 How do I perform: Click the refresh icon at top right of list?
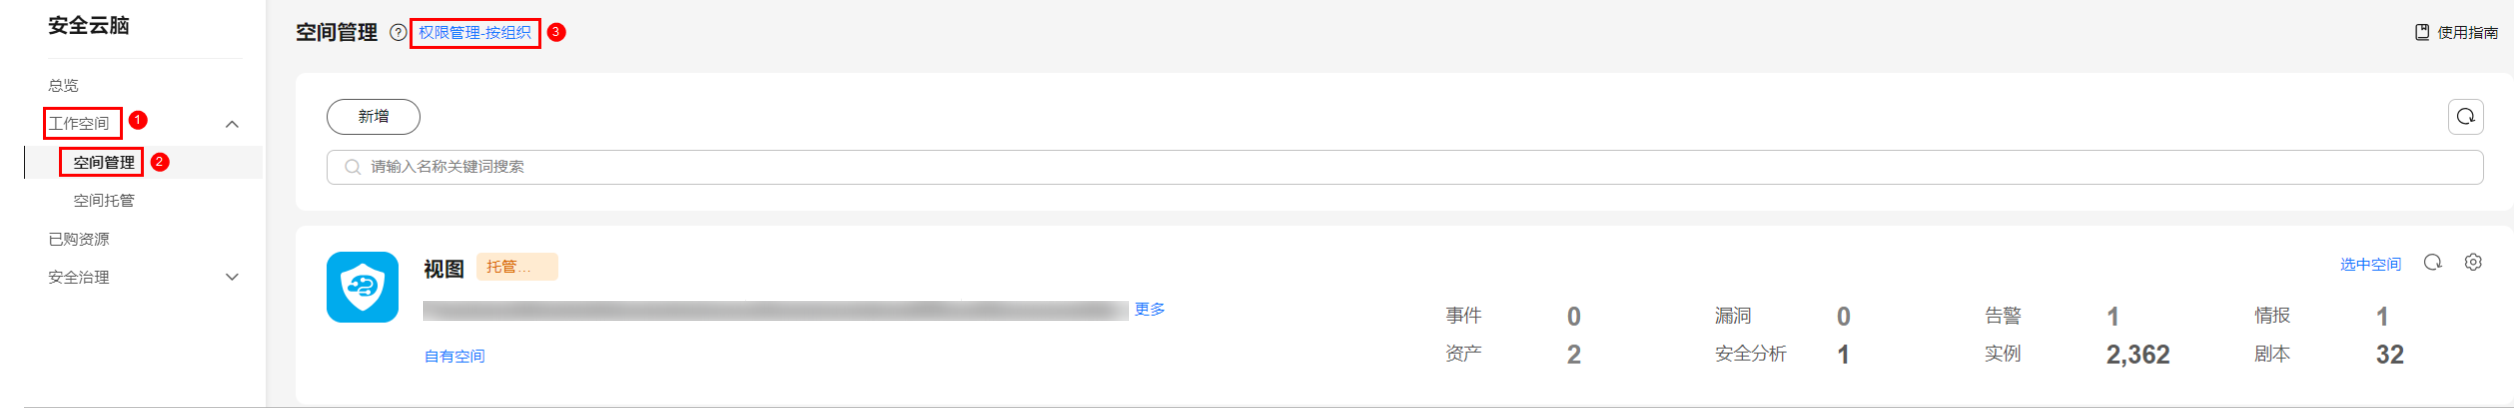pyautogui.click(x=2465, y=117)
